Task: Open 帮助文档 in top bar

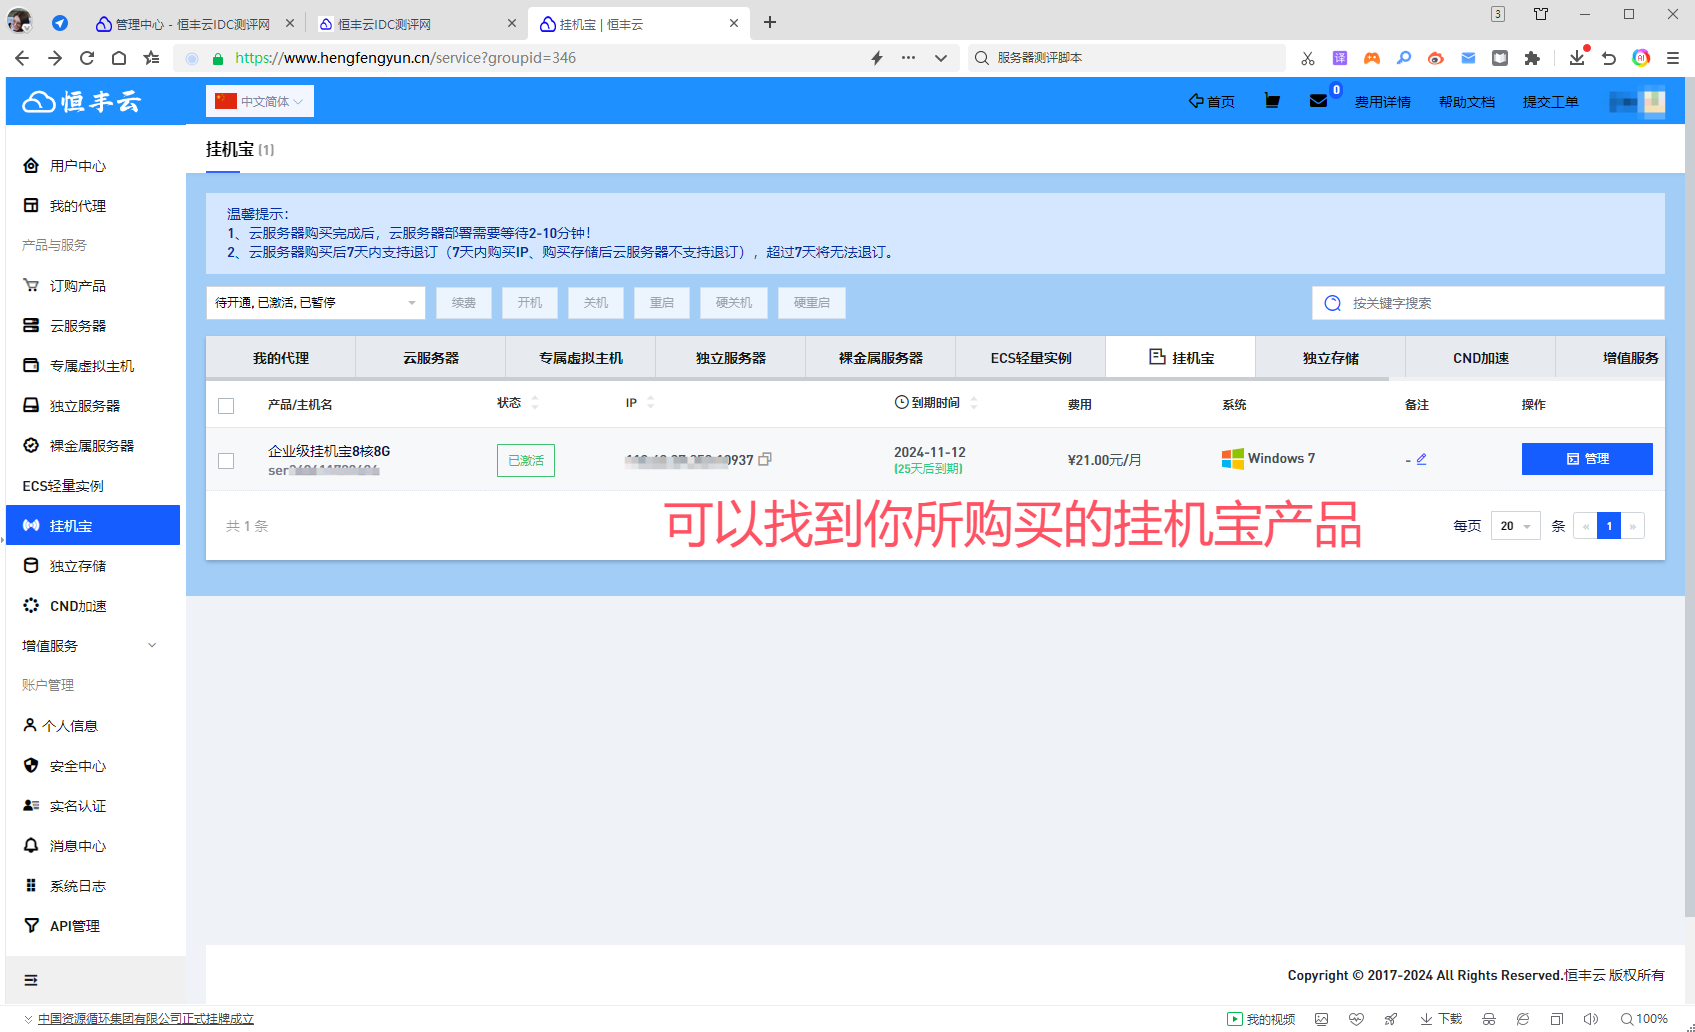Action: point(1467,102)
